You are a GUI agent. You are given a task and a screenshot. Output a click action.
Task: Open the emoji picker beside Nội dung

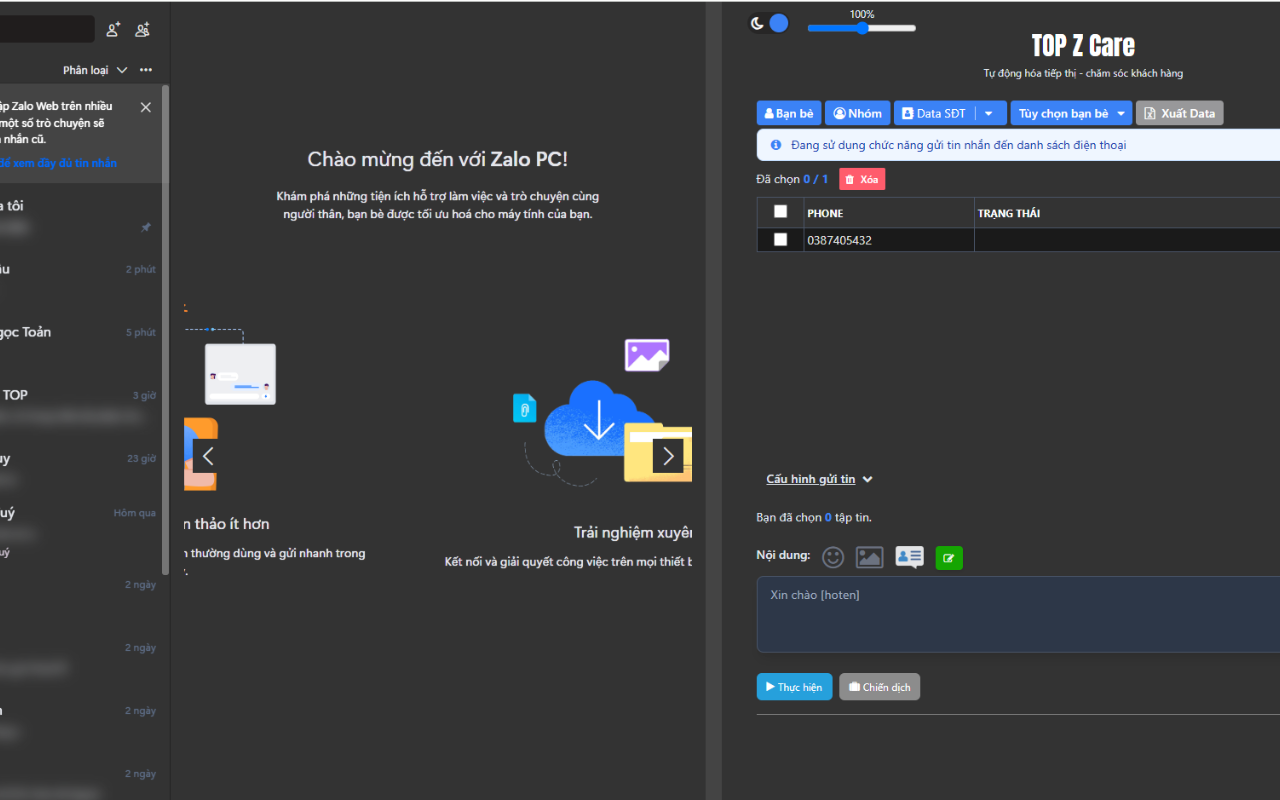(x=833, y=557)
